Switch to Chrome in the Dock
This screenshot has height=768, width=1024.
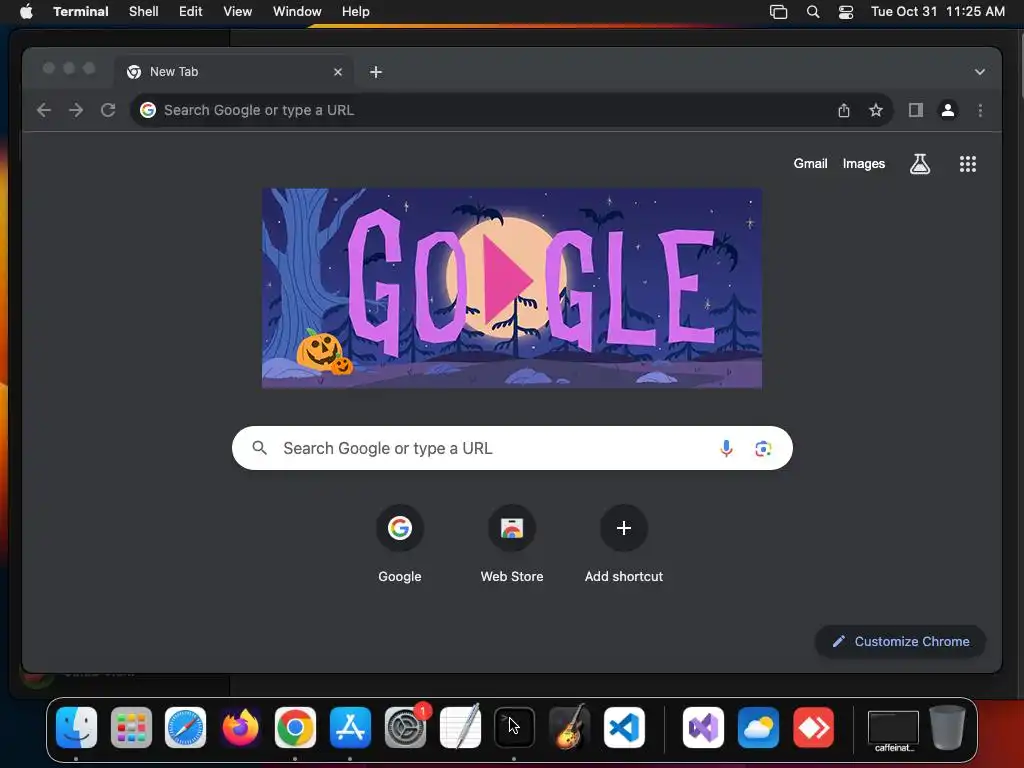coord(295,728)
